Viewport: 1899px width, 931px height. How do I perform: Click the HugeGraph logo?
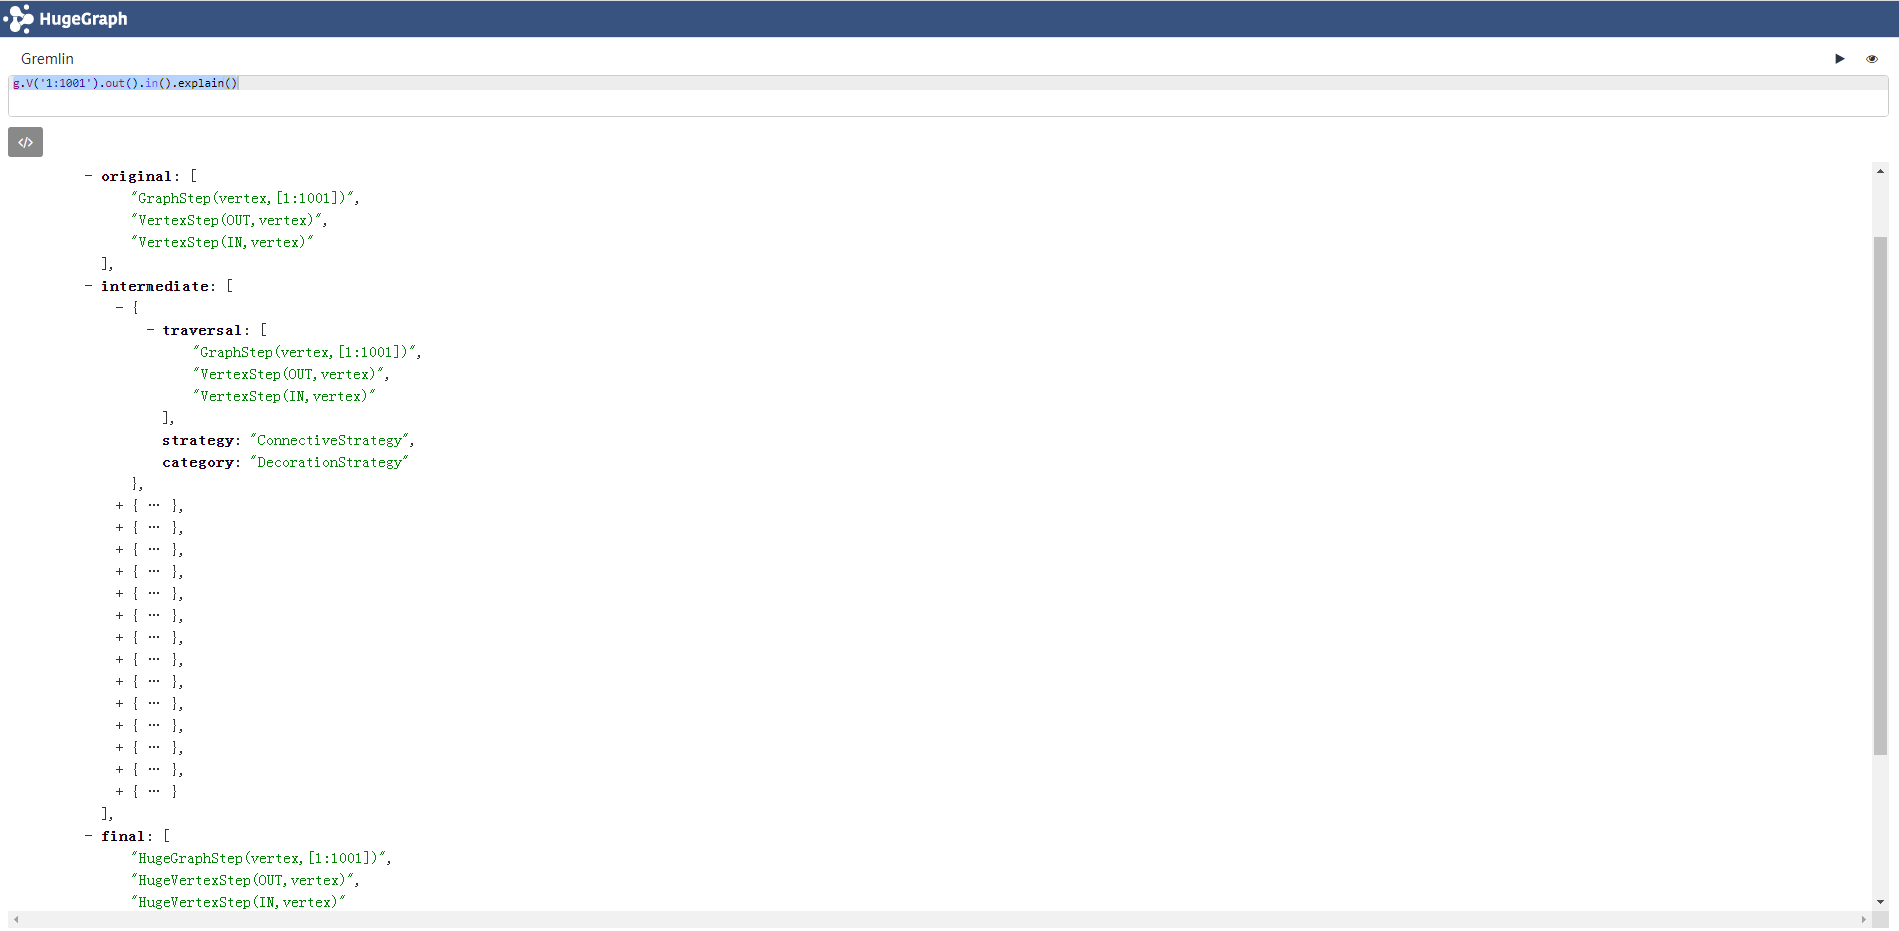point(18,18)
